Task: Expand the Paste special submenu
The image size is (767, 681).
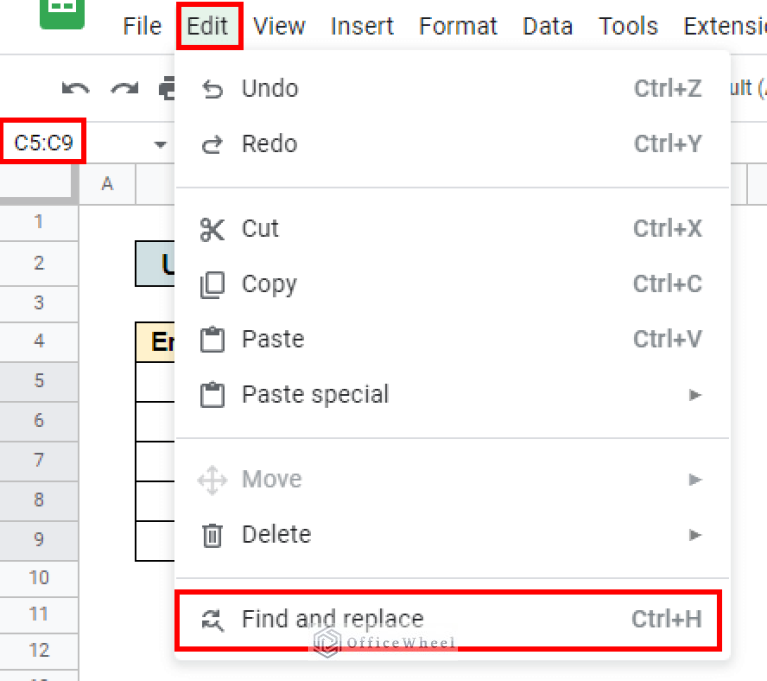Action: point(452,394)
